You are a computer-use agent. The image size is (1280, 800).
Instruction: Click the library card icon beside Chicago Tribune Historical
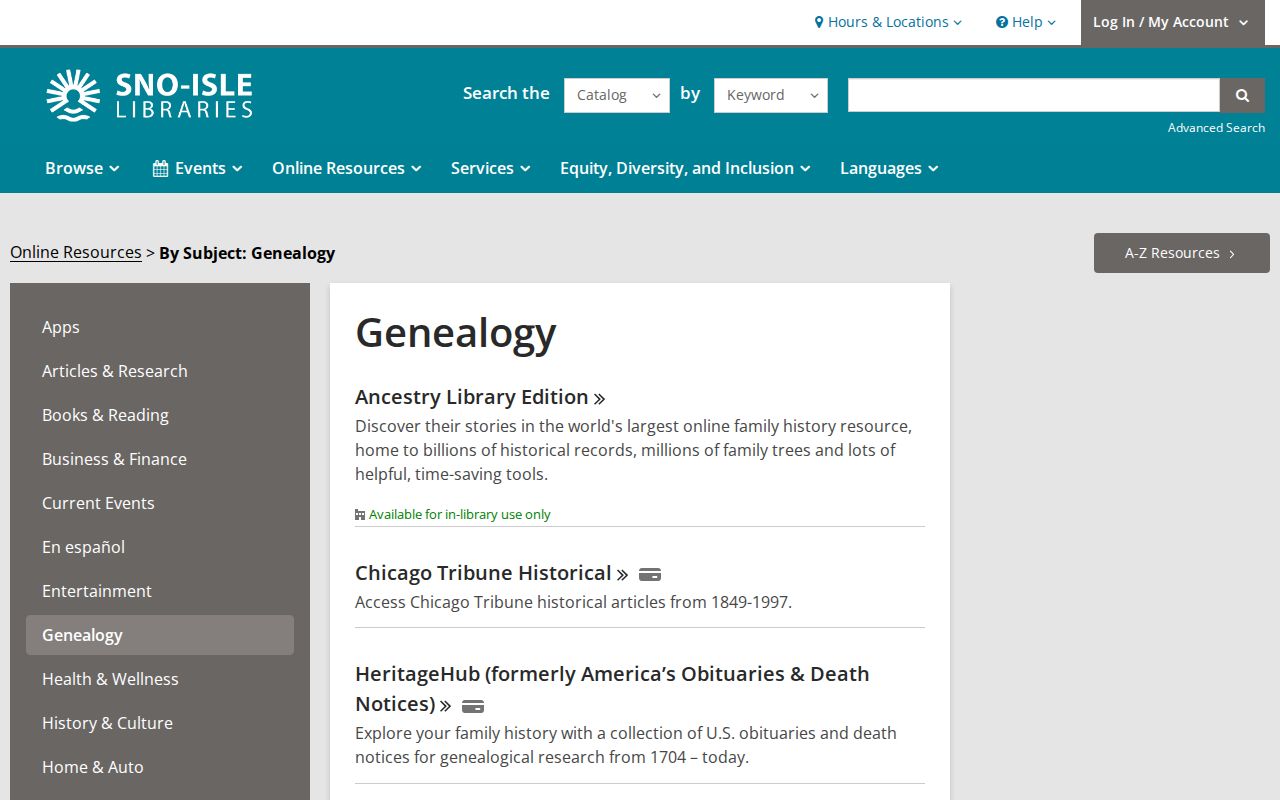click(650, 574)
